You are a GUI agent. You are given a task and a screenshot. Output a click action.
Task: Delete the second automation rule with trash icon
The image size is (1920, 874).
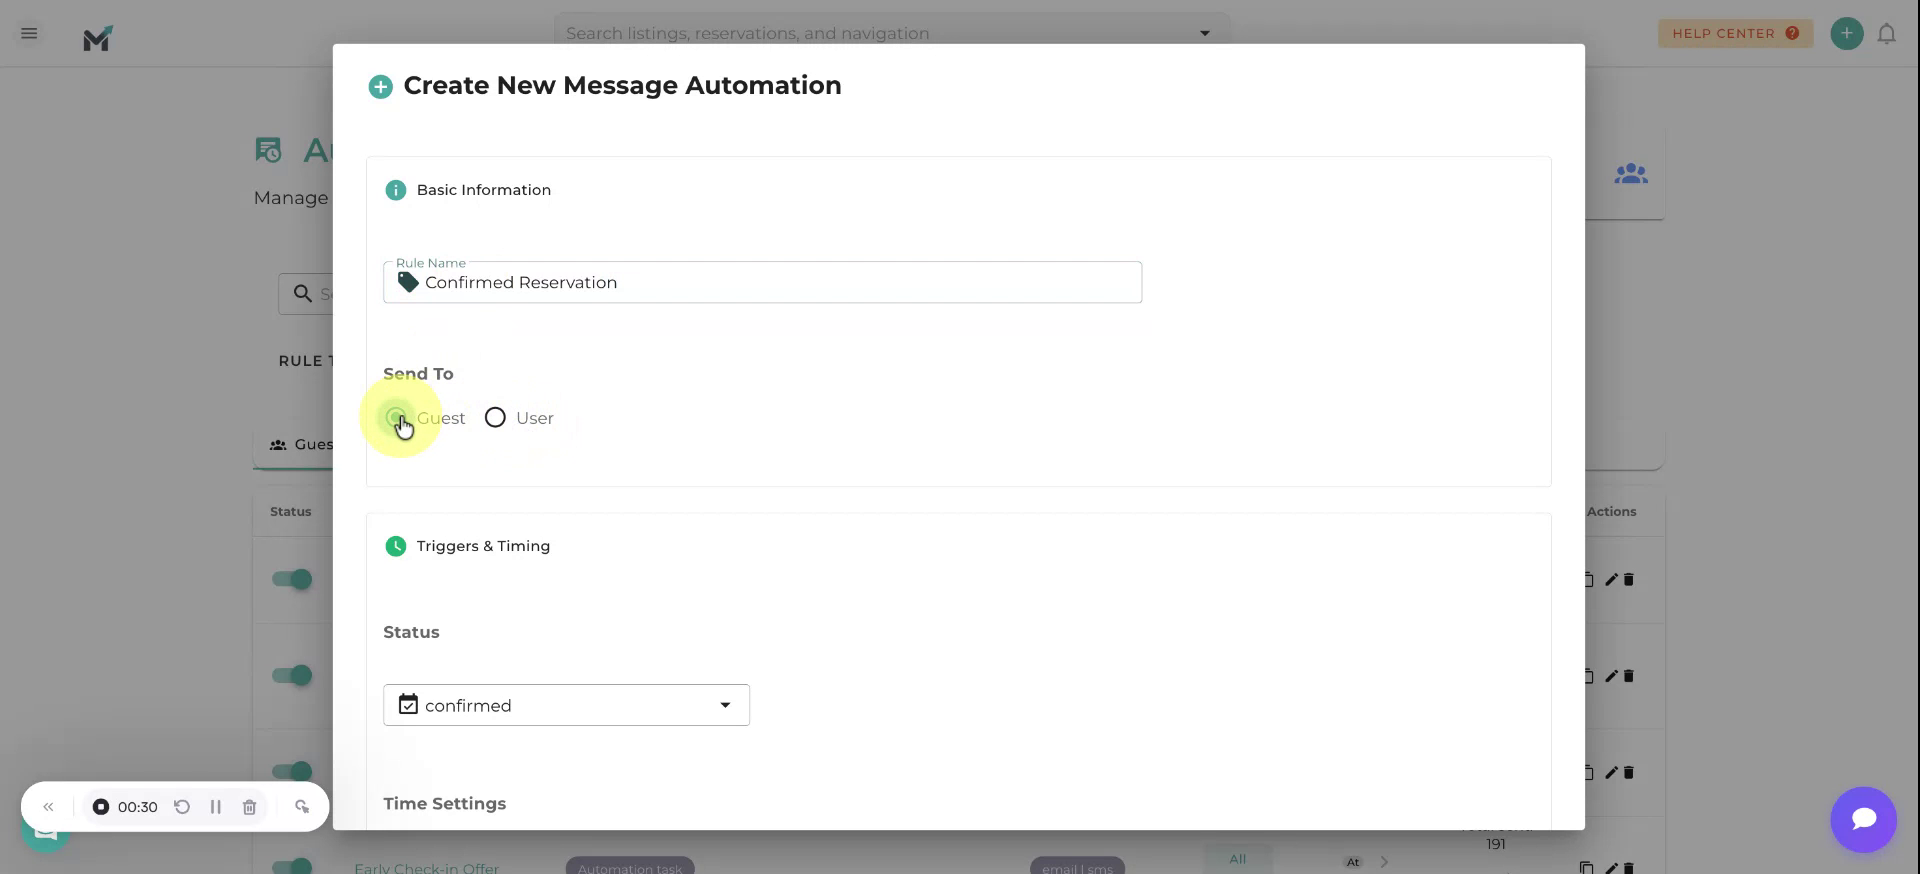[x=1628, y=676]
